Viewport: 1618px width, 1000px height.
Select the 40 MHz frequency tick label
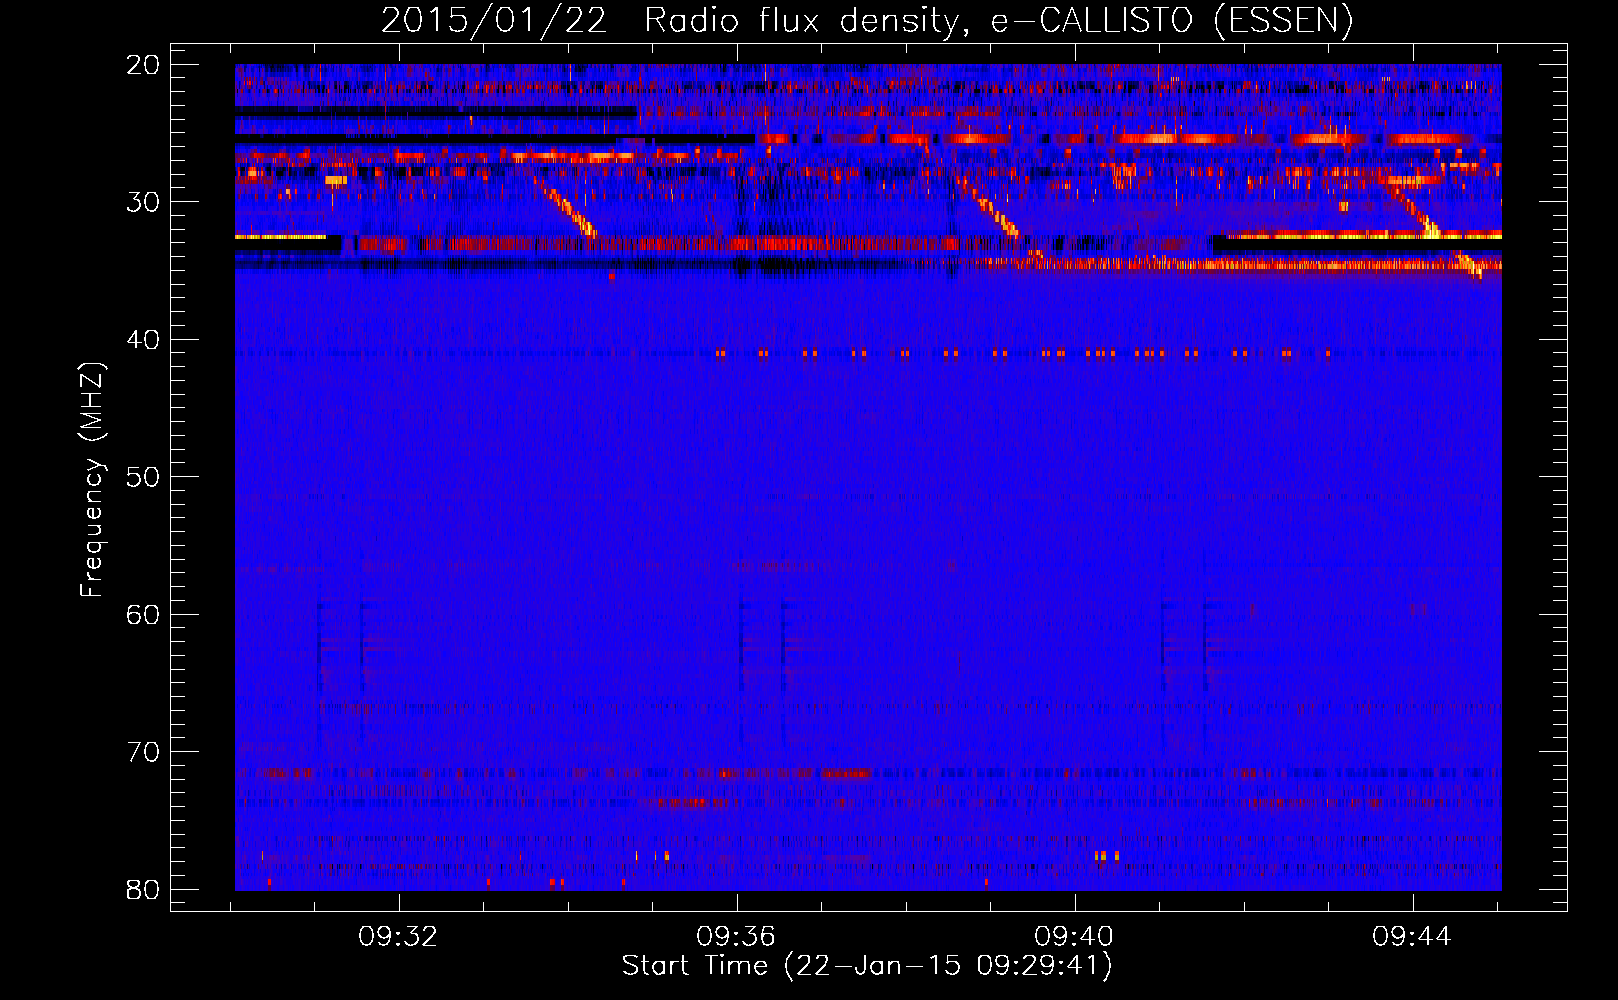[144, 340]
